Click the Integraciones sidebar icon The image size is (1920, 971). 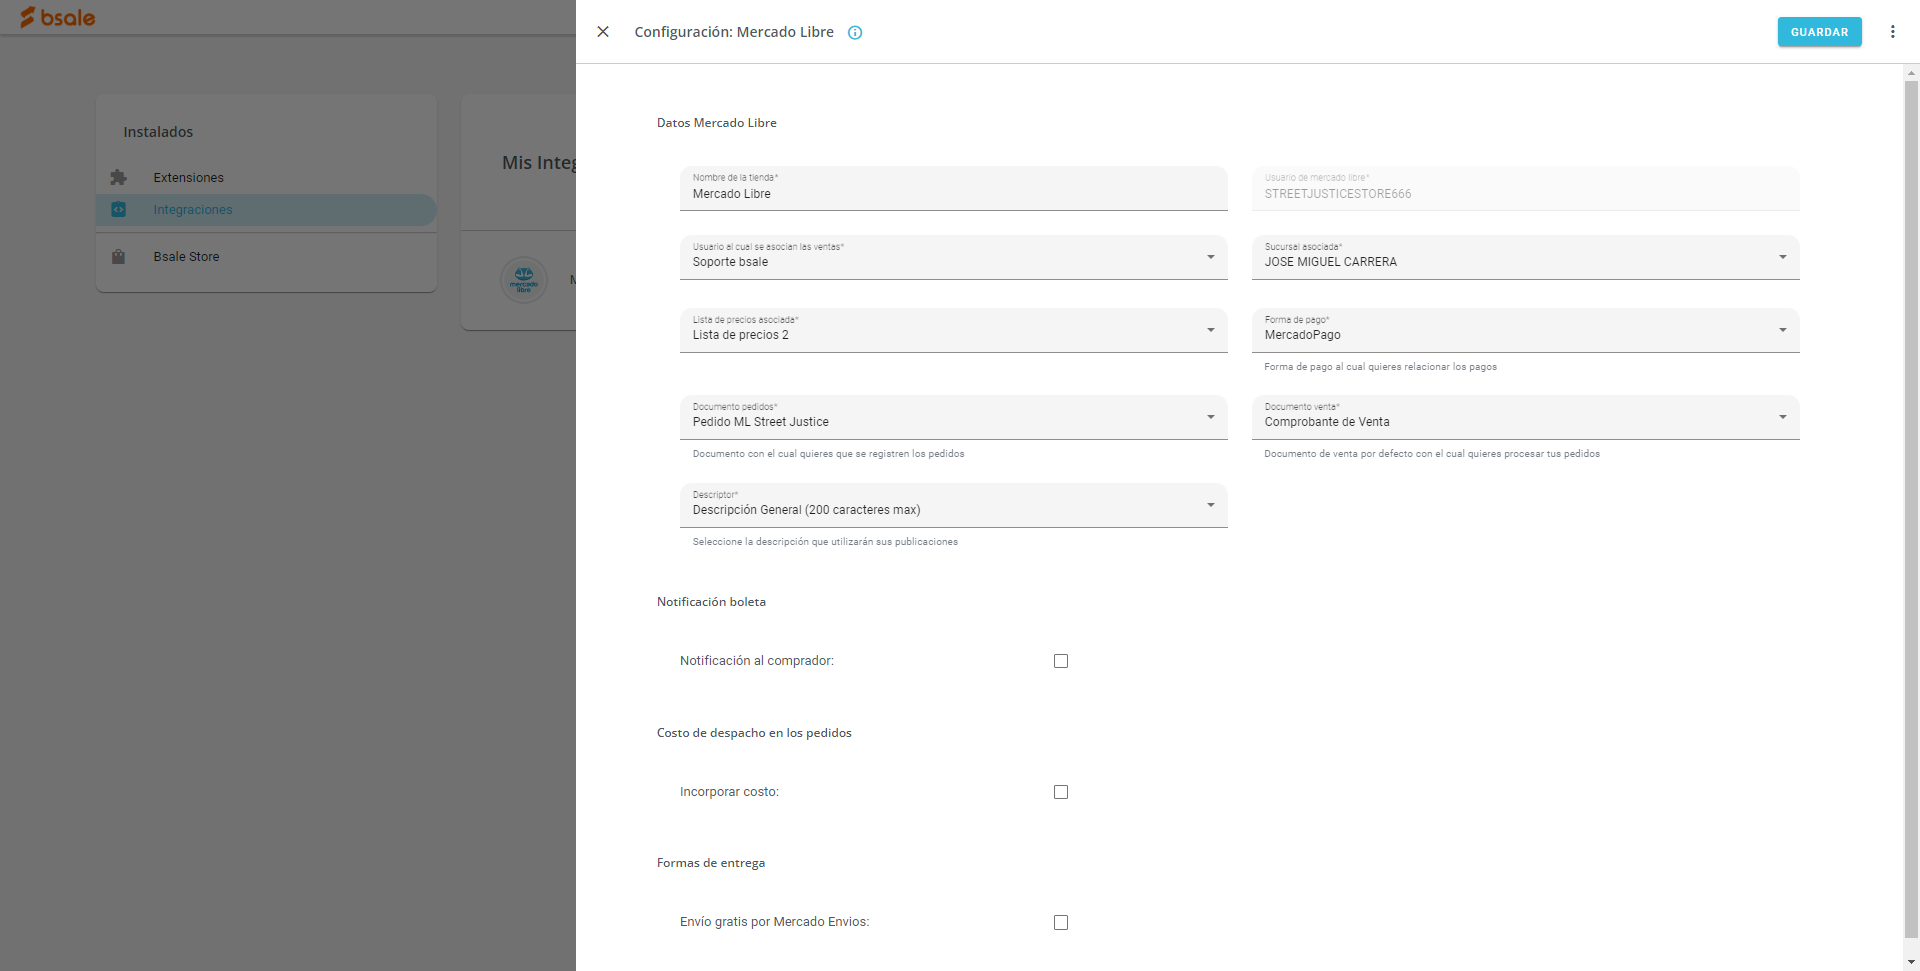pyautogui.click(x=119, y=210)
